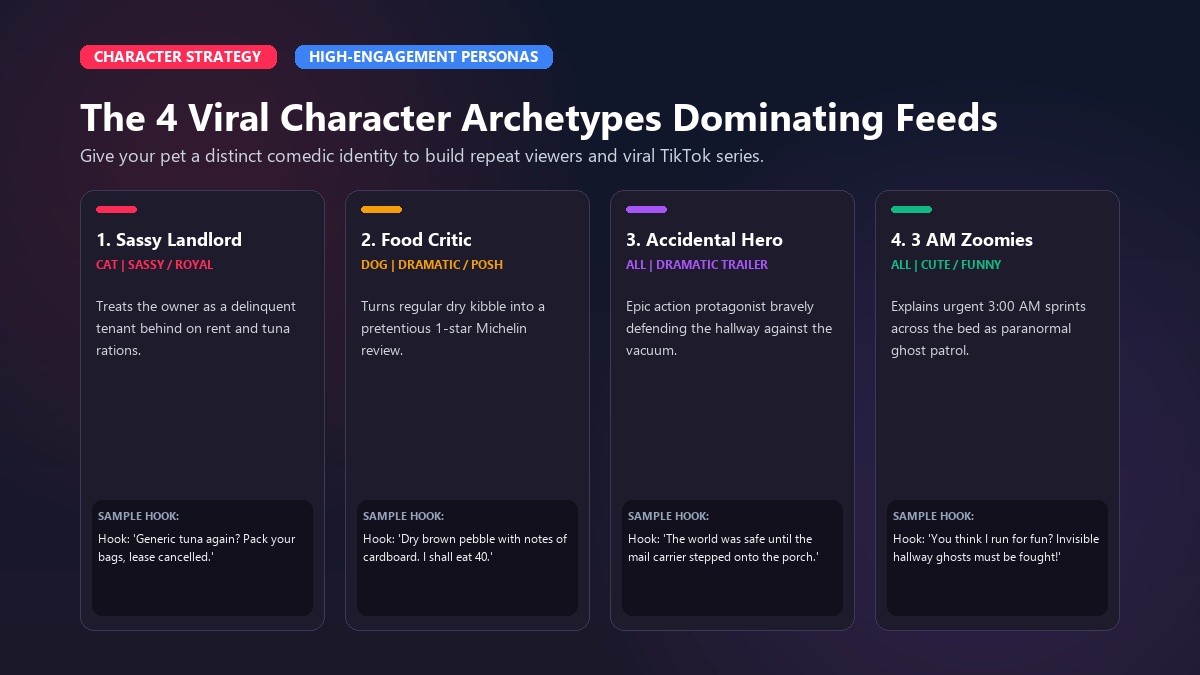Click the subtitle about distinct comedic identity
This screenshot has width=1200, height=675.
[x=422, y=157]
